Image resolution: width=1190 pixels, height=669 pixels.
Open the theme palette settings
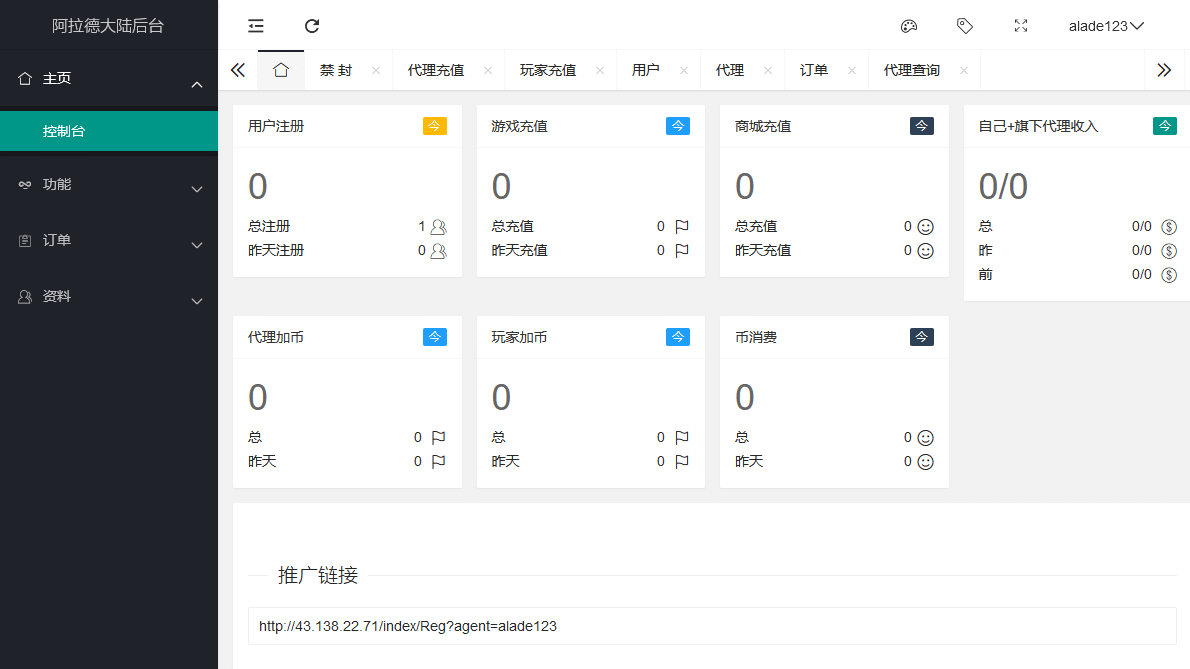click(908, 26)
